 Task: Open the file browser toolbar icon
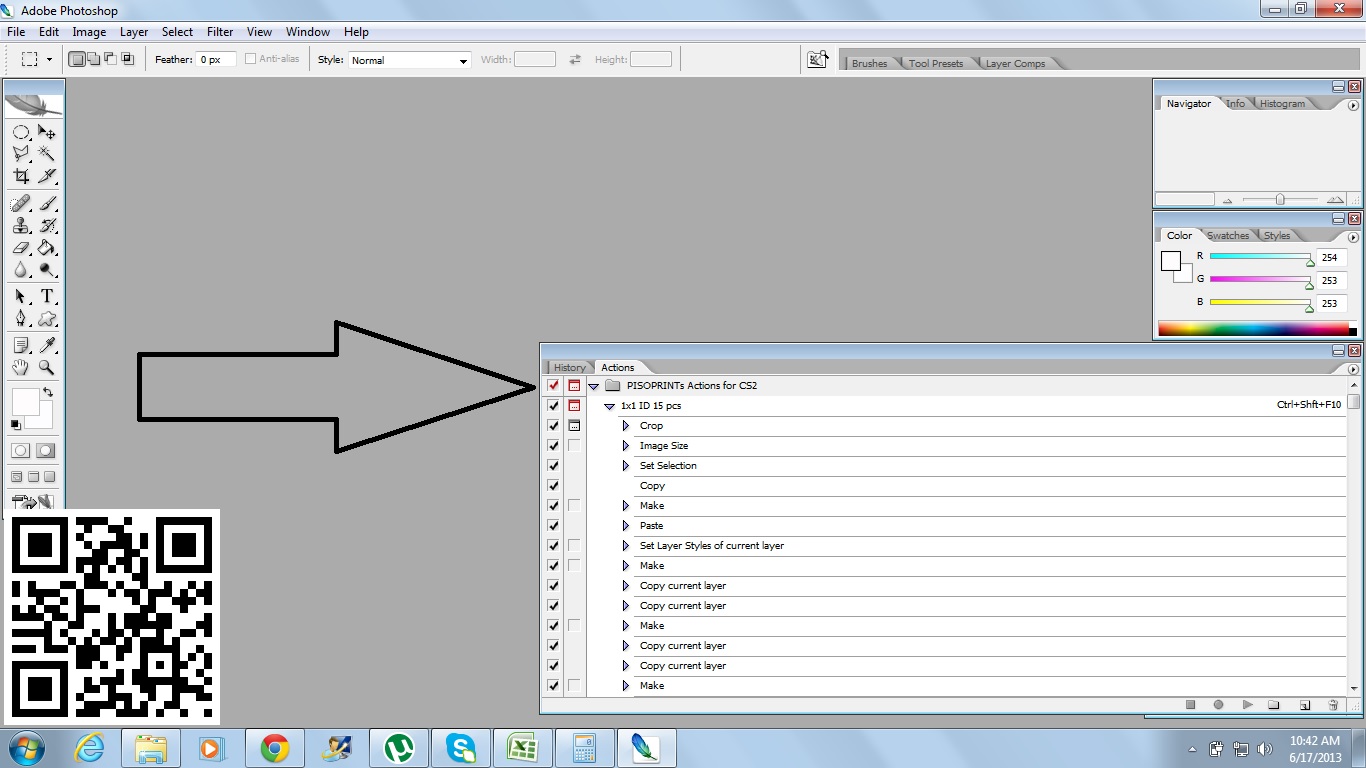(818, 60)
